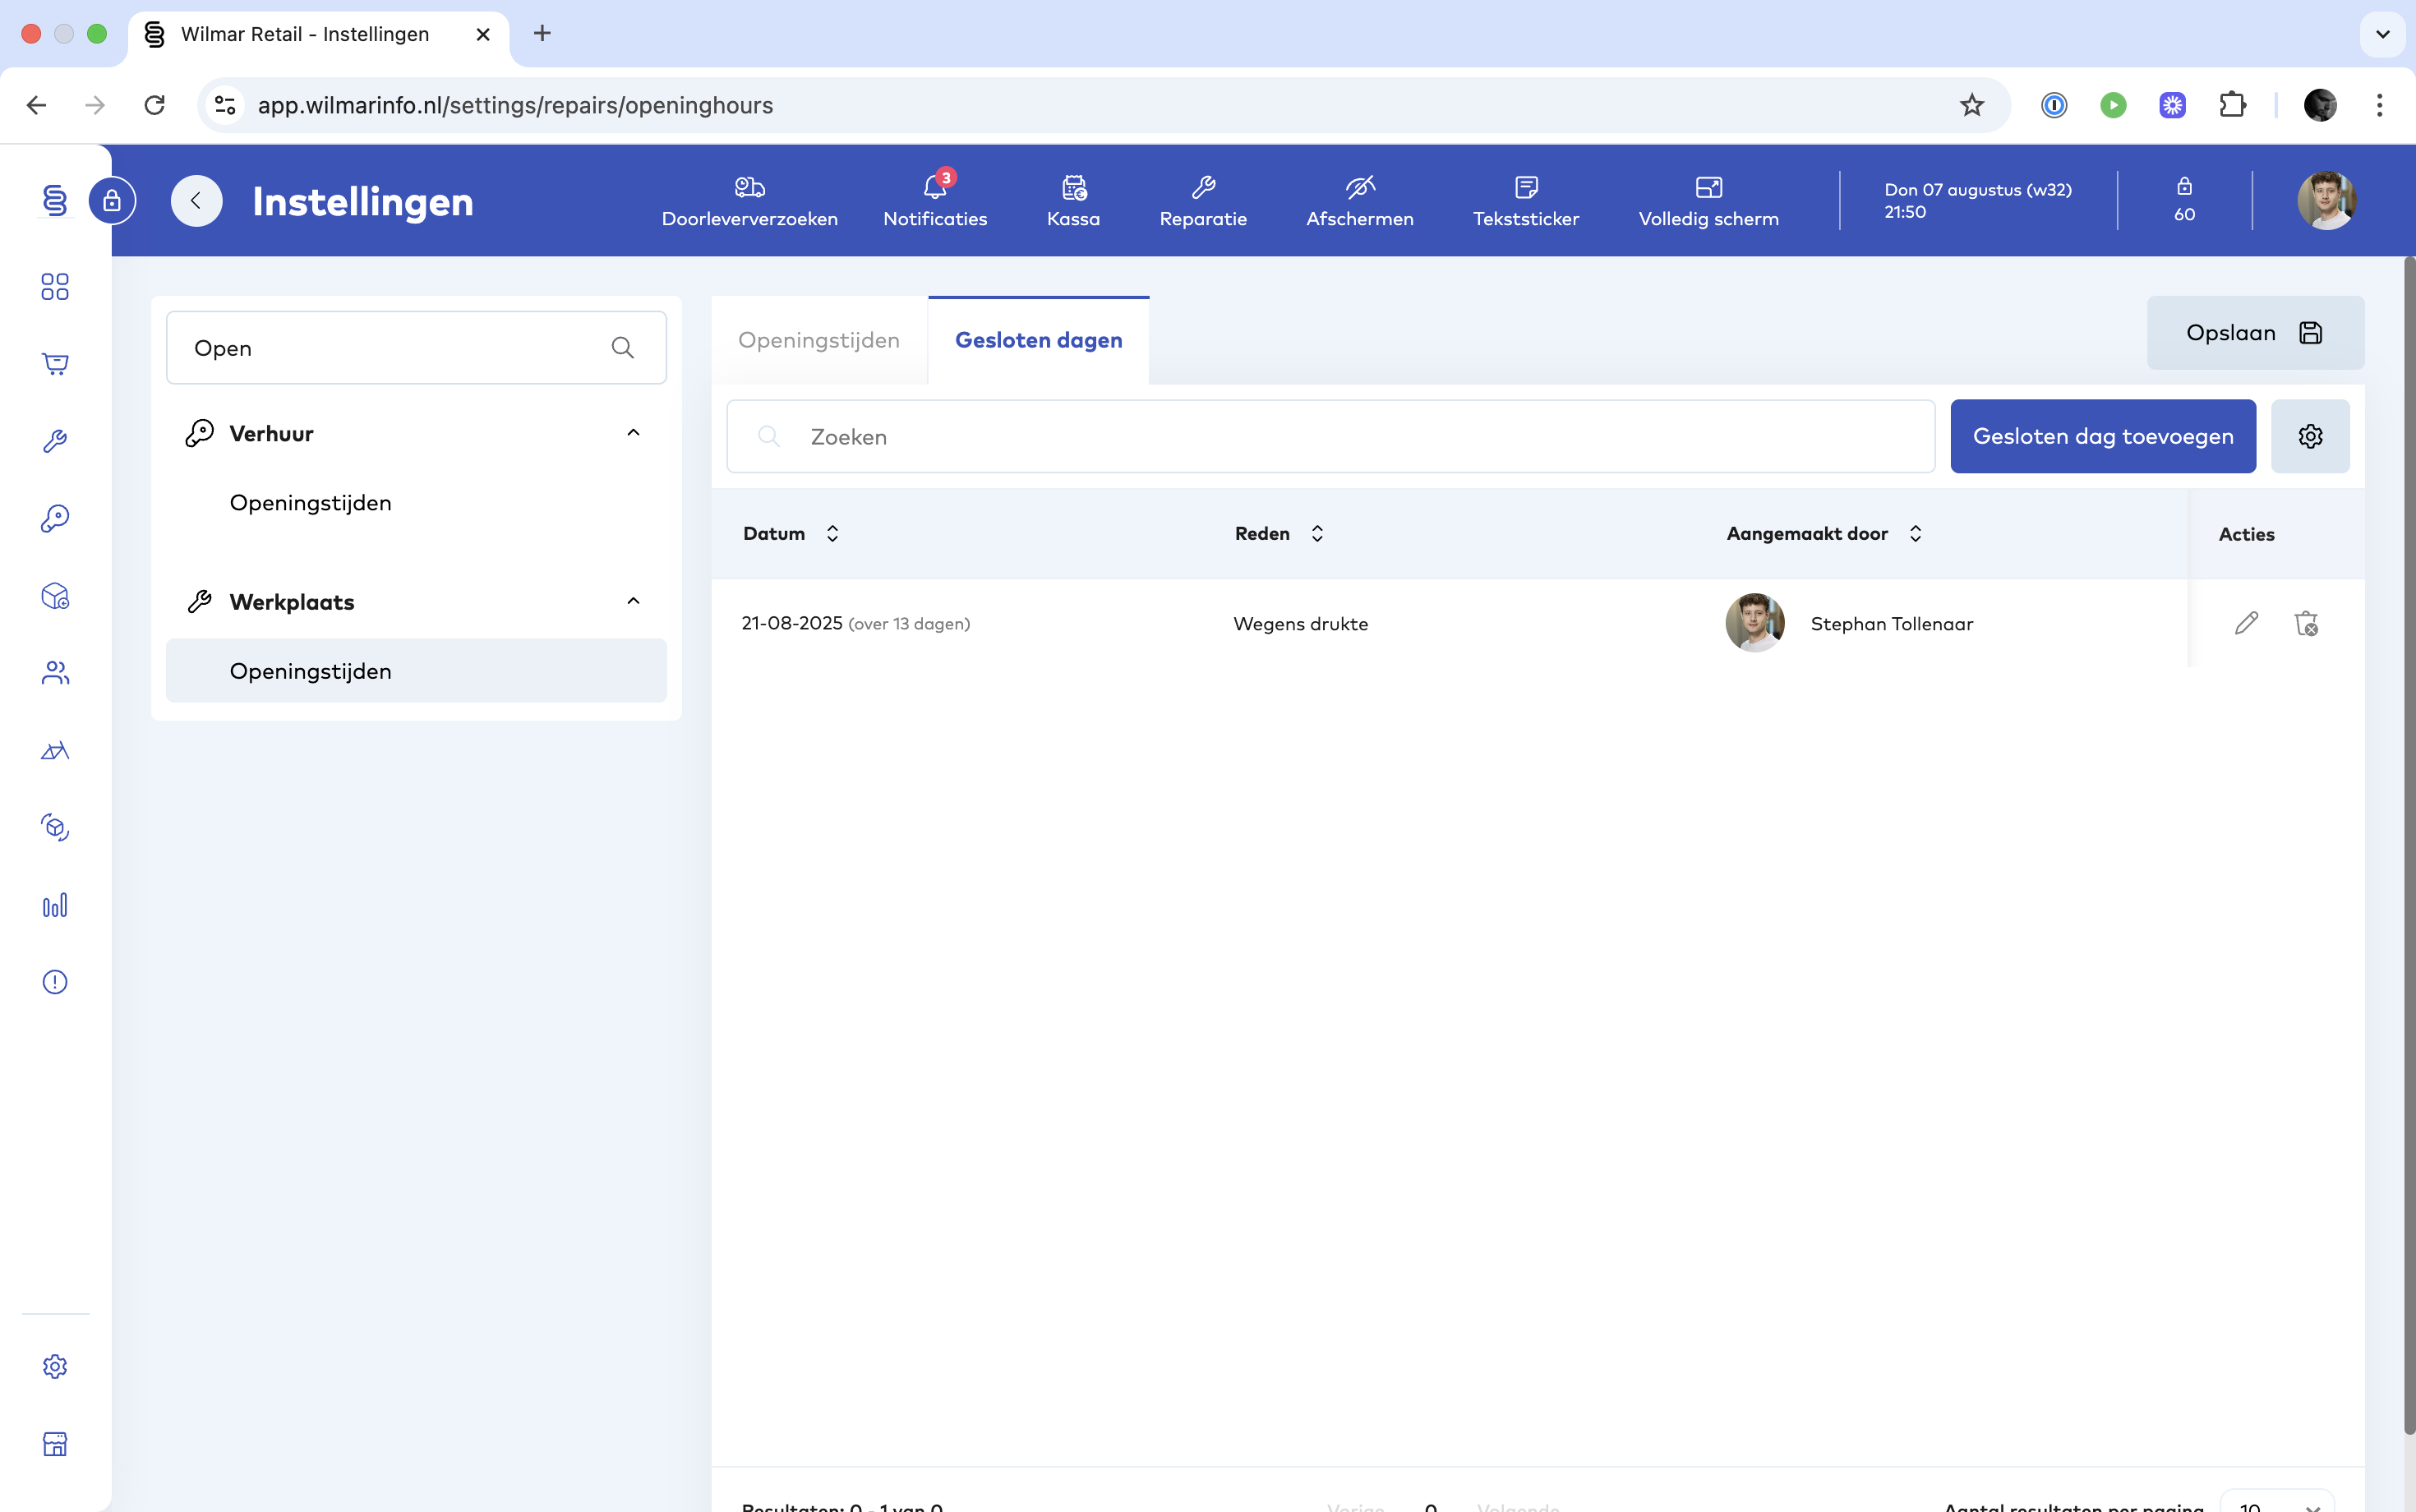The image size is (2416, 1512).
Task: Go back using the Instellingen back arrow
Action: pyautogui.click(x=196, y=201)
